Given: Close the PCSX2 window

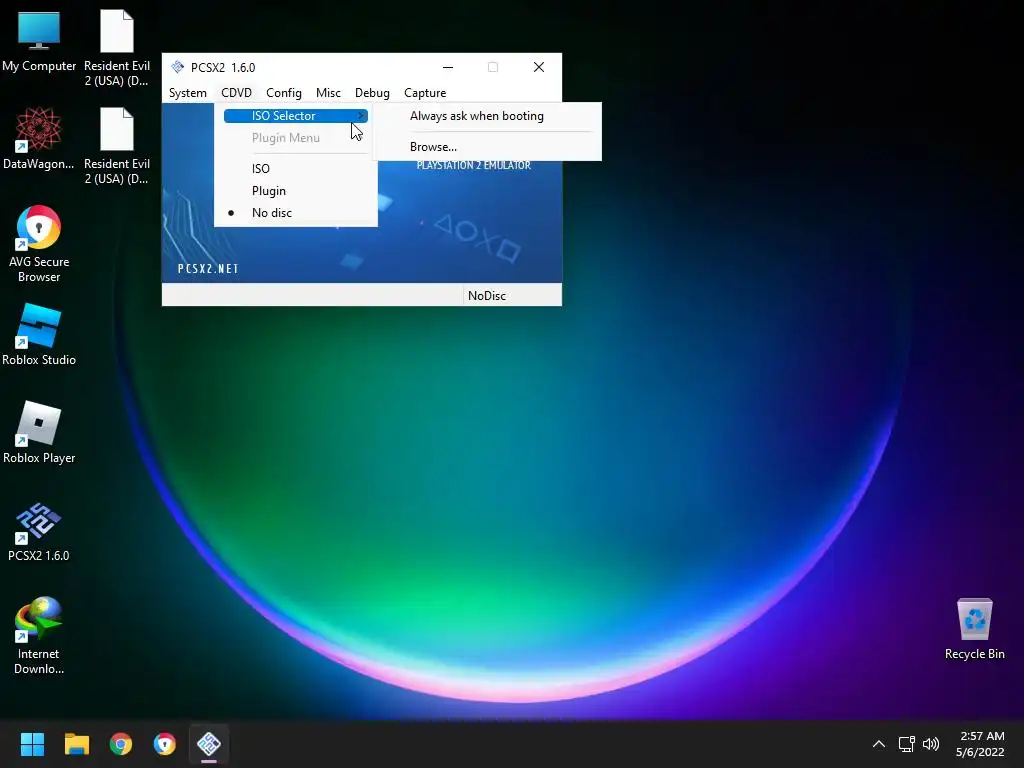Looking at the screenshot, I should pyautogui.click(x=539, y=67).
